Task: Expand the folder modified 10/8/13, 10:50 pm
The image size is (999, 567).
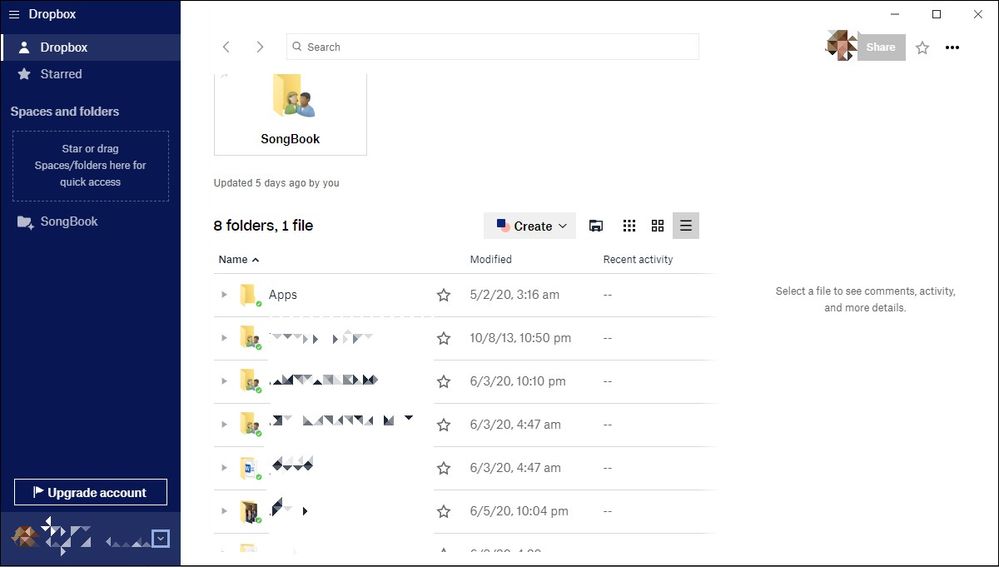Action: pyautogui.click(x=224, y=338)
